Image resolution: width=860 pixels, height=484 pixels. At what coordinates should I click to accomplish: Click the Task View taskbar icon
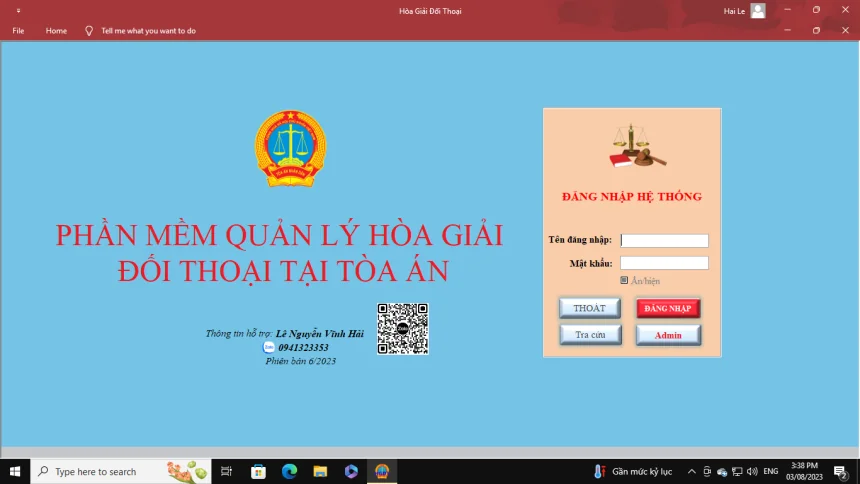point(227,471)
